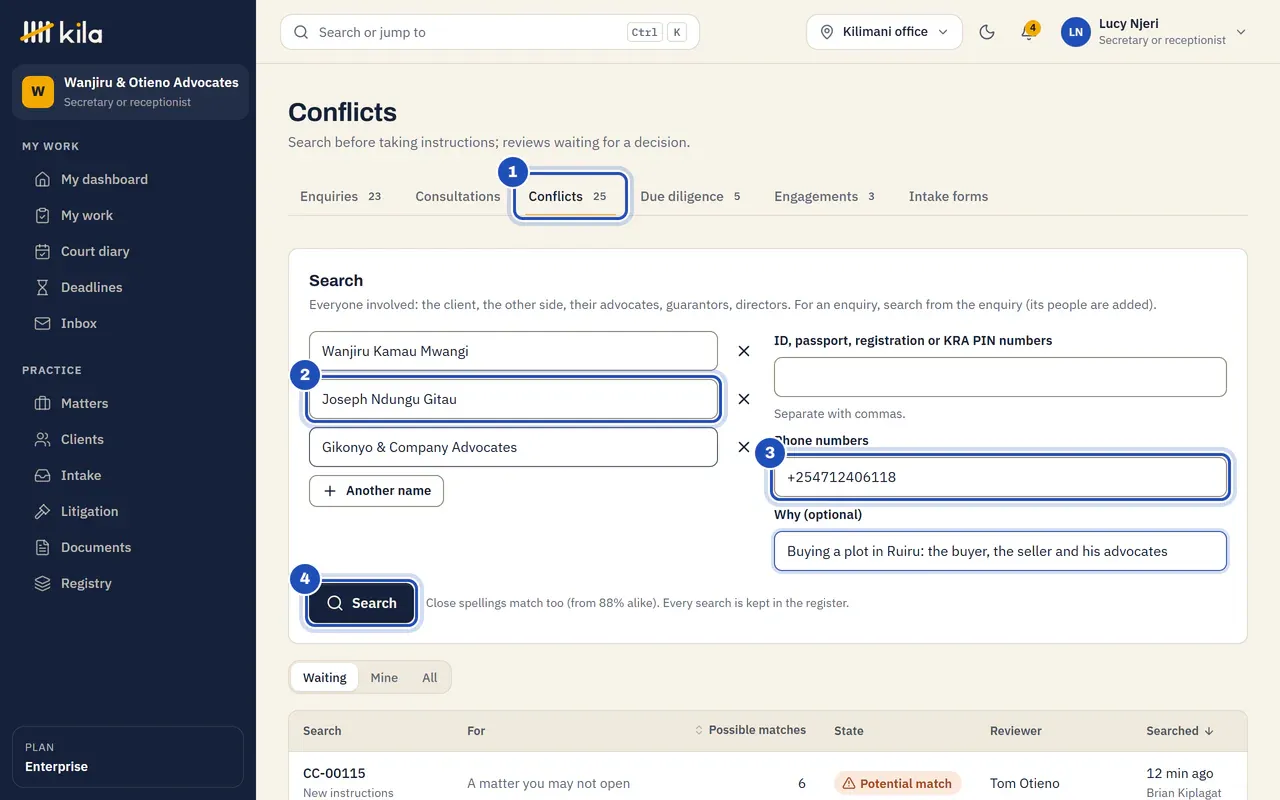Open notifications bell
This screenshot has height=800, width=1280.
click(x=1028, y=32)
